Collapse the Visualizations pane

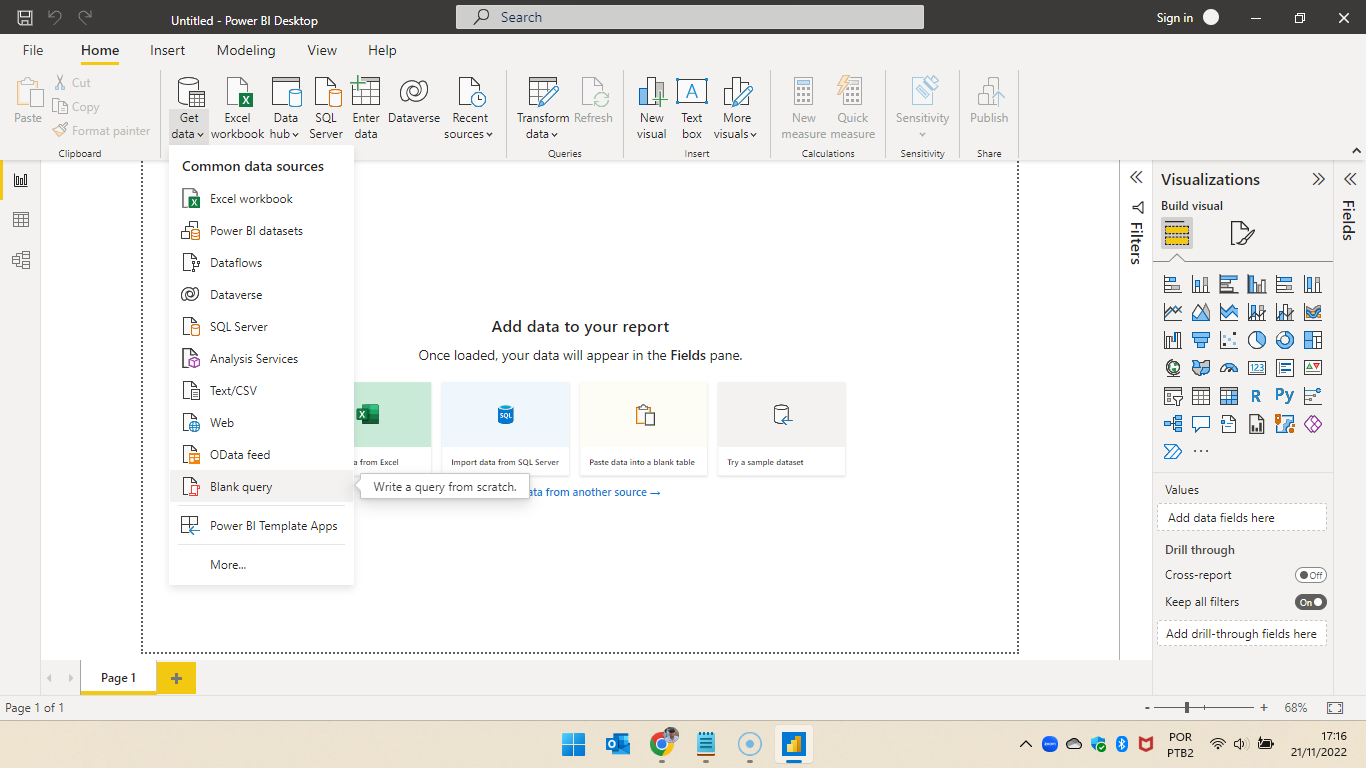pyautogui.click(x=1318, y=179)
